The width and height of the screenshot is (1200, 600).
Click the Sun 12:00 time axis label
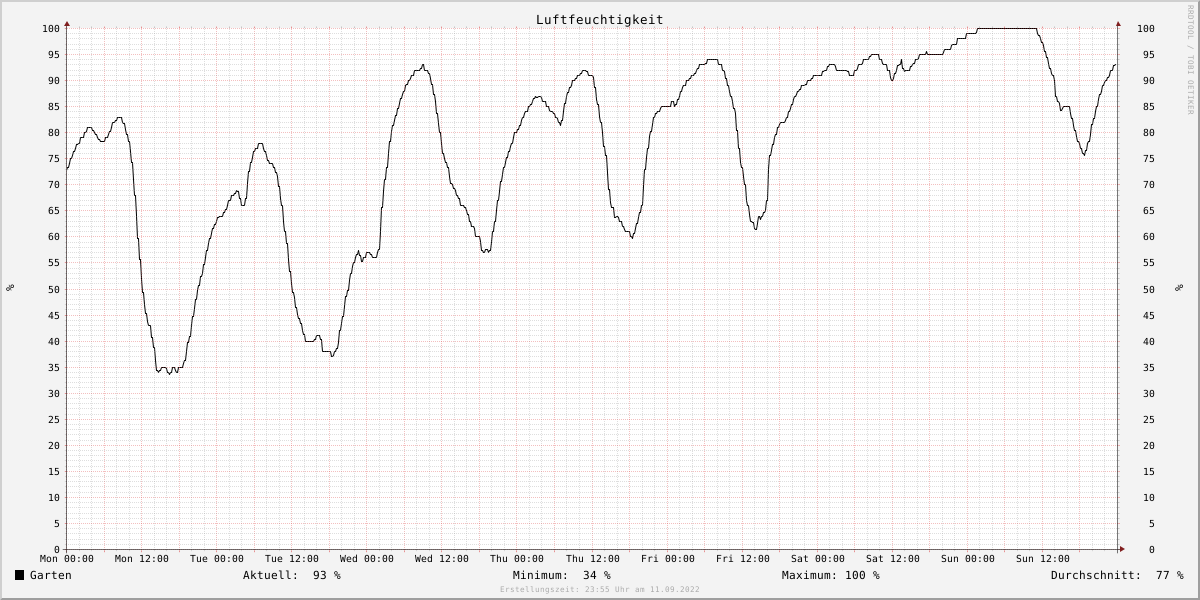pos(1043,559)
